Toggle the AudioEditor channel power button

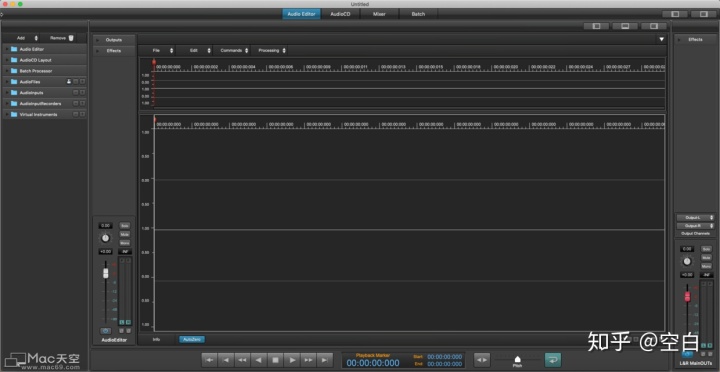click(106, 331)
